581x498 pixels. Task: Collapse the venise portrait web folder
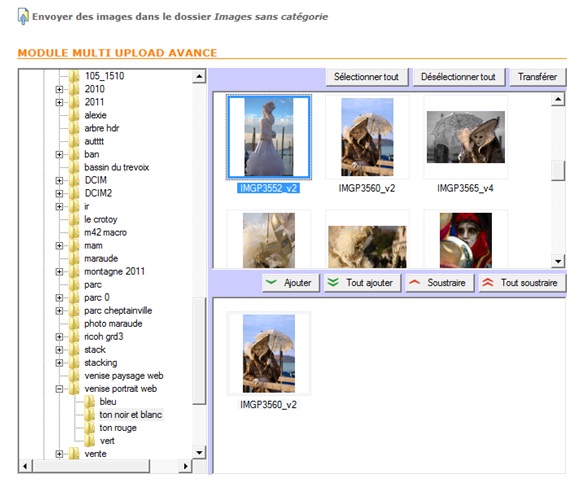point(59,389)
